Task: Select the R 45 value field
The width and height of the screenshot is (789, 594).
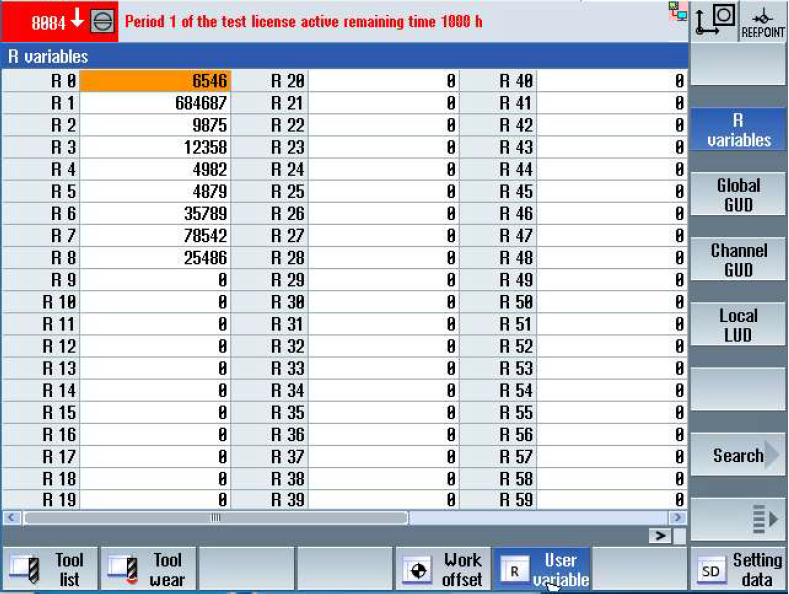Action: pos(612,191)
